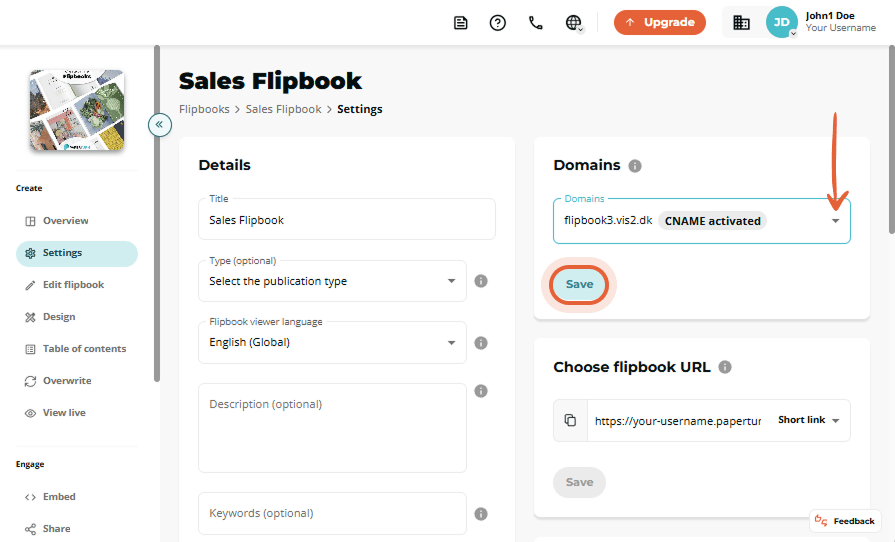Click the Title input field
This screenshot has height=542, width=895.
click(347, 219)
